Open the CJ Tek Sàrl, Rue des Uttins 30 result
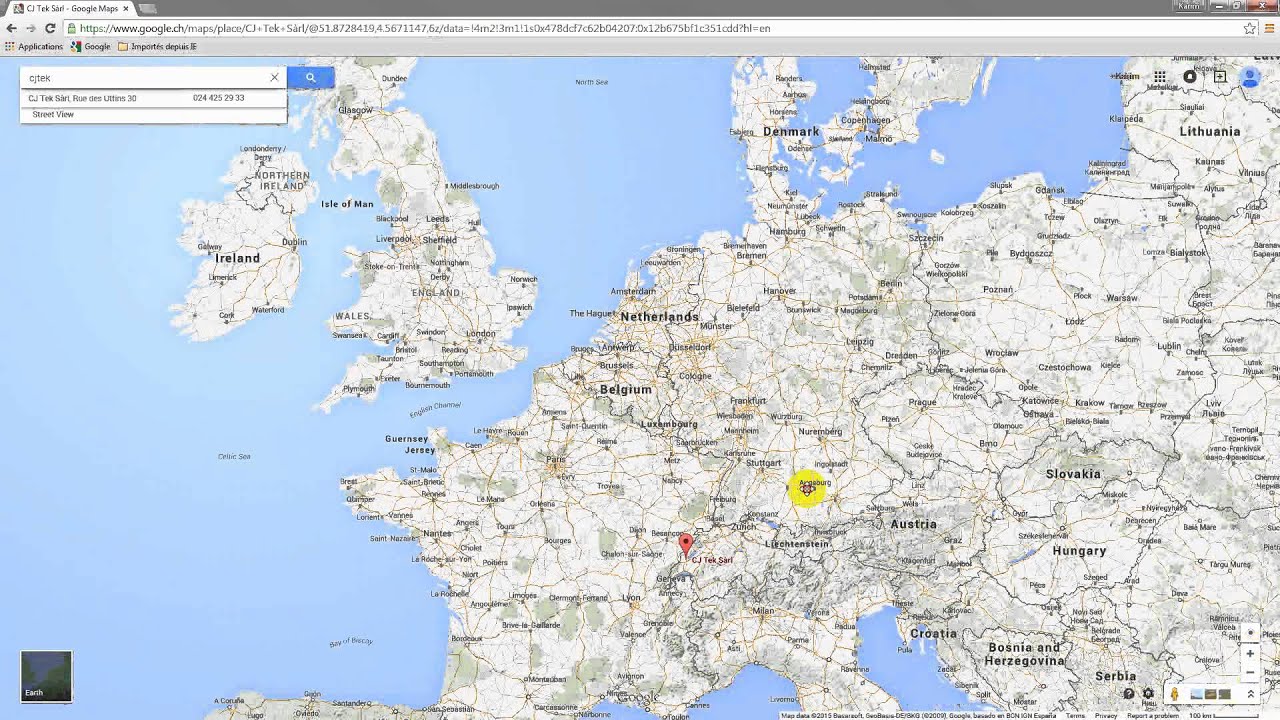The image size is (1280, 720). click(x=82, y=98)
